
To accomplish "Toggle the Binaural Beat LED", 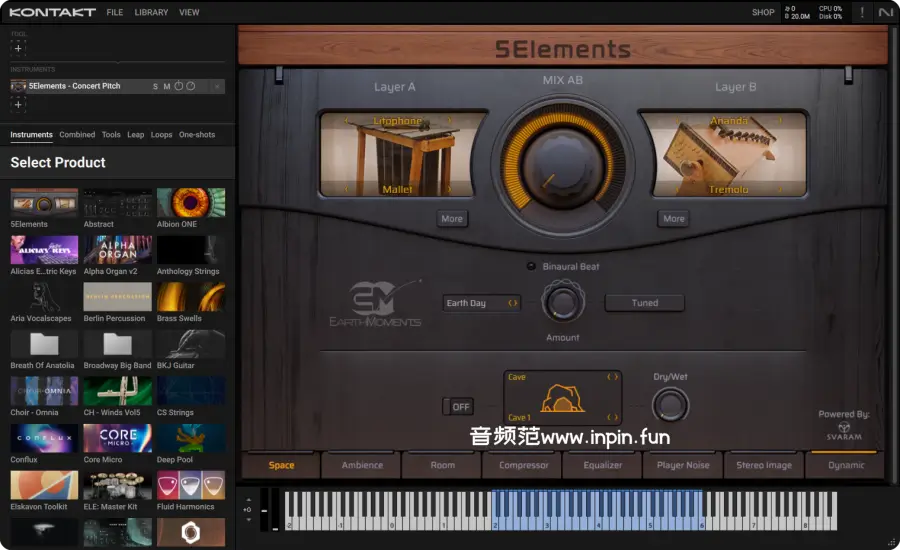I will (531, 266).
